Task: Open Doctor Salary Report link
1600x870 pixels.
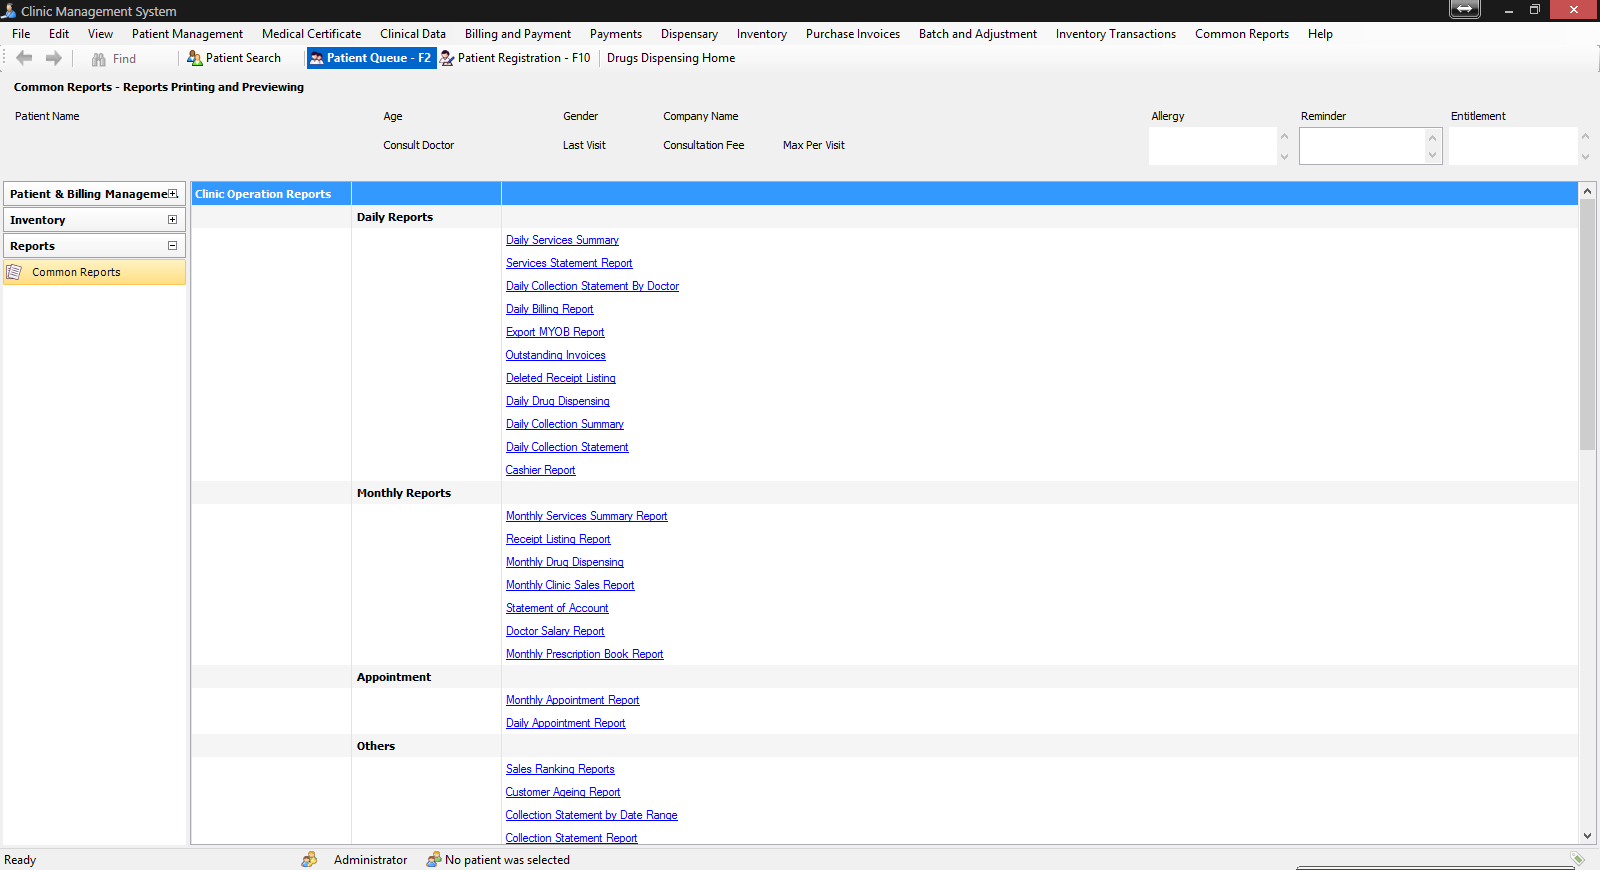Action: point(555,631)
